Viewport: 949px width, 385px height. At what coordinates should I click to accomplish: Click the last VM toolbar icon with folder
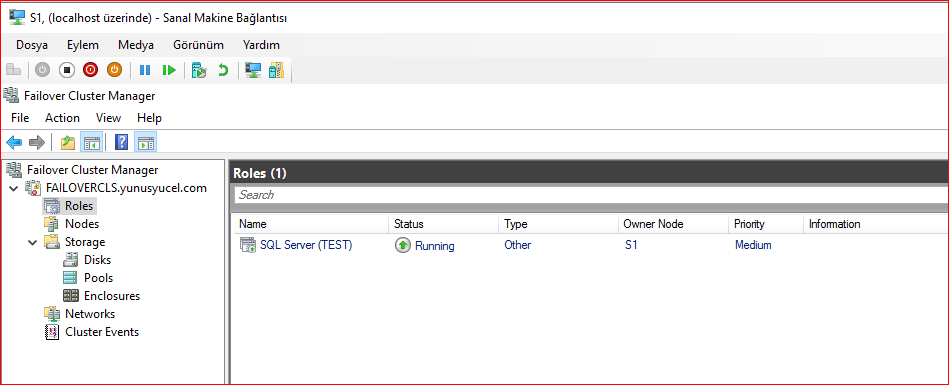[x=277, y=70]
